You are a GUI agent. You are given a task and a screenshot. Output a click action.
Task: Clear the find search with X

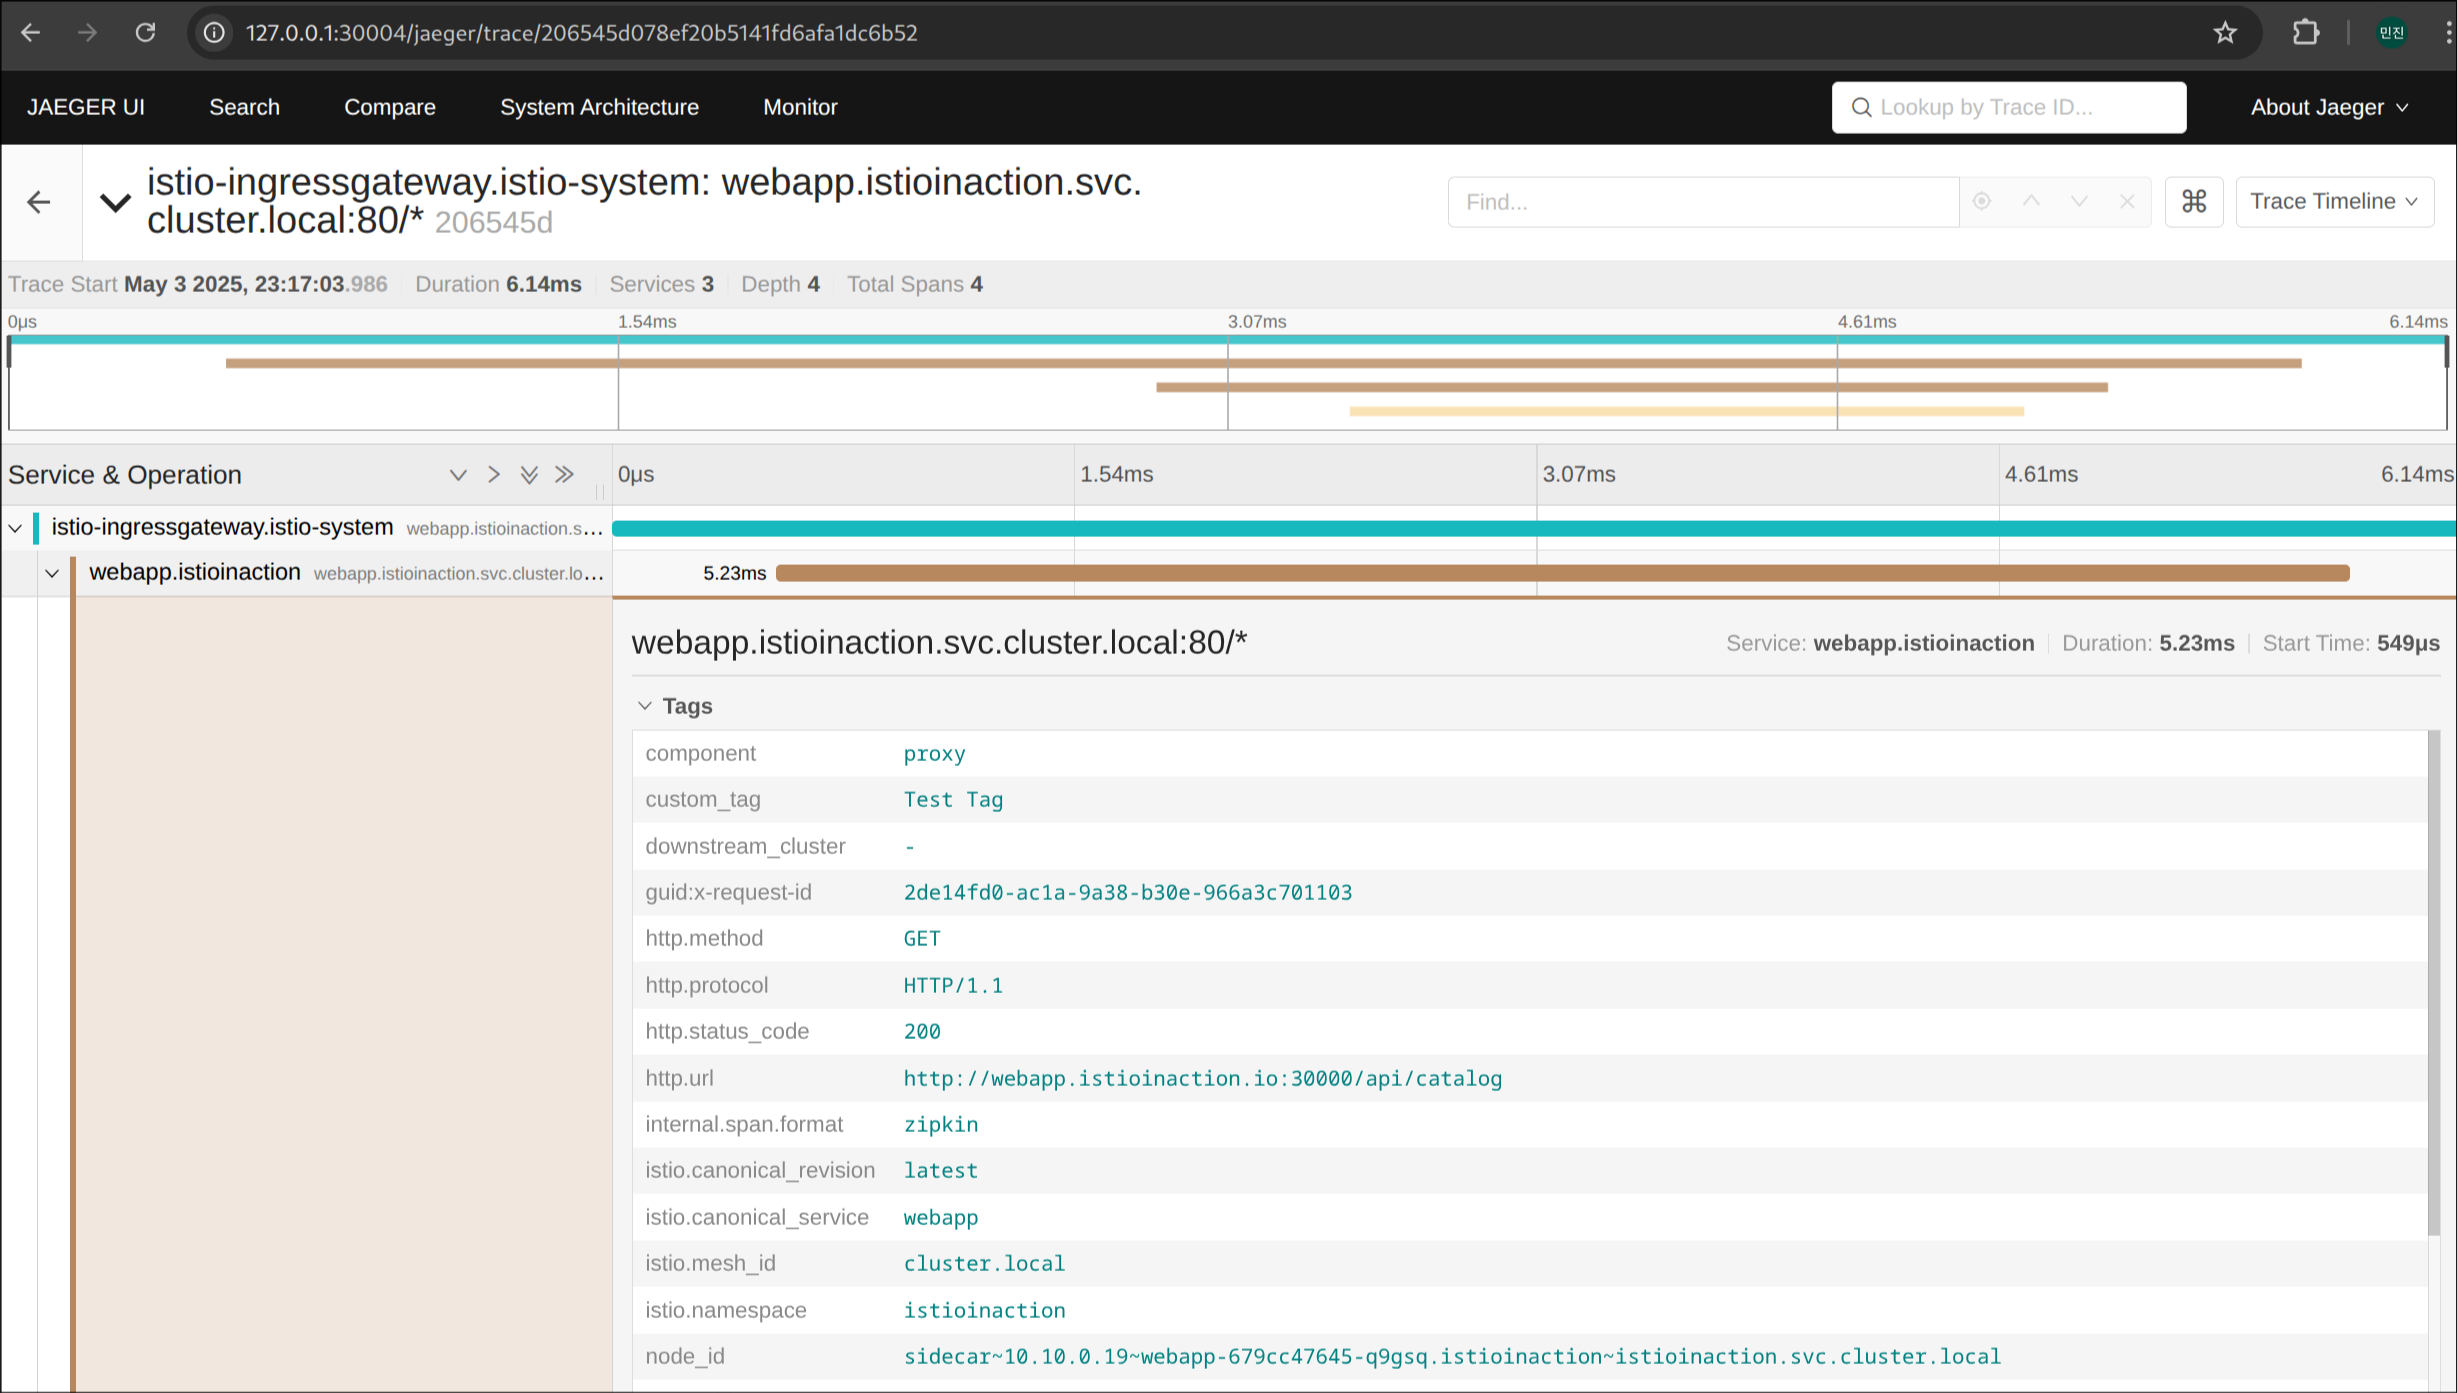[x=2127, y=201]
